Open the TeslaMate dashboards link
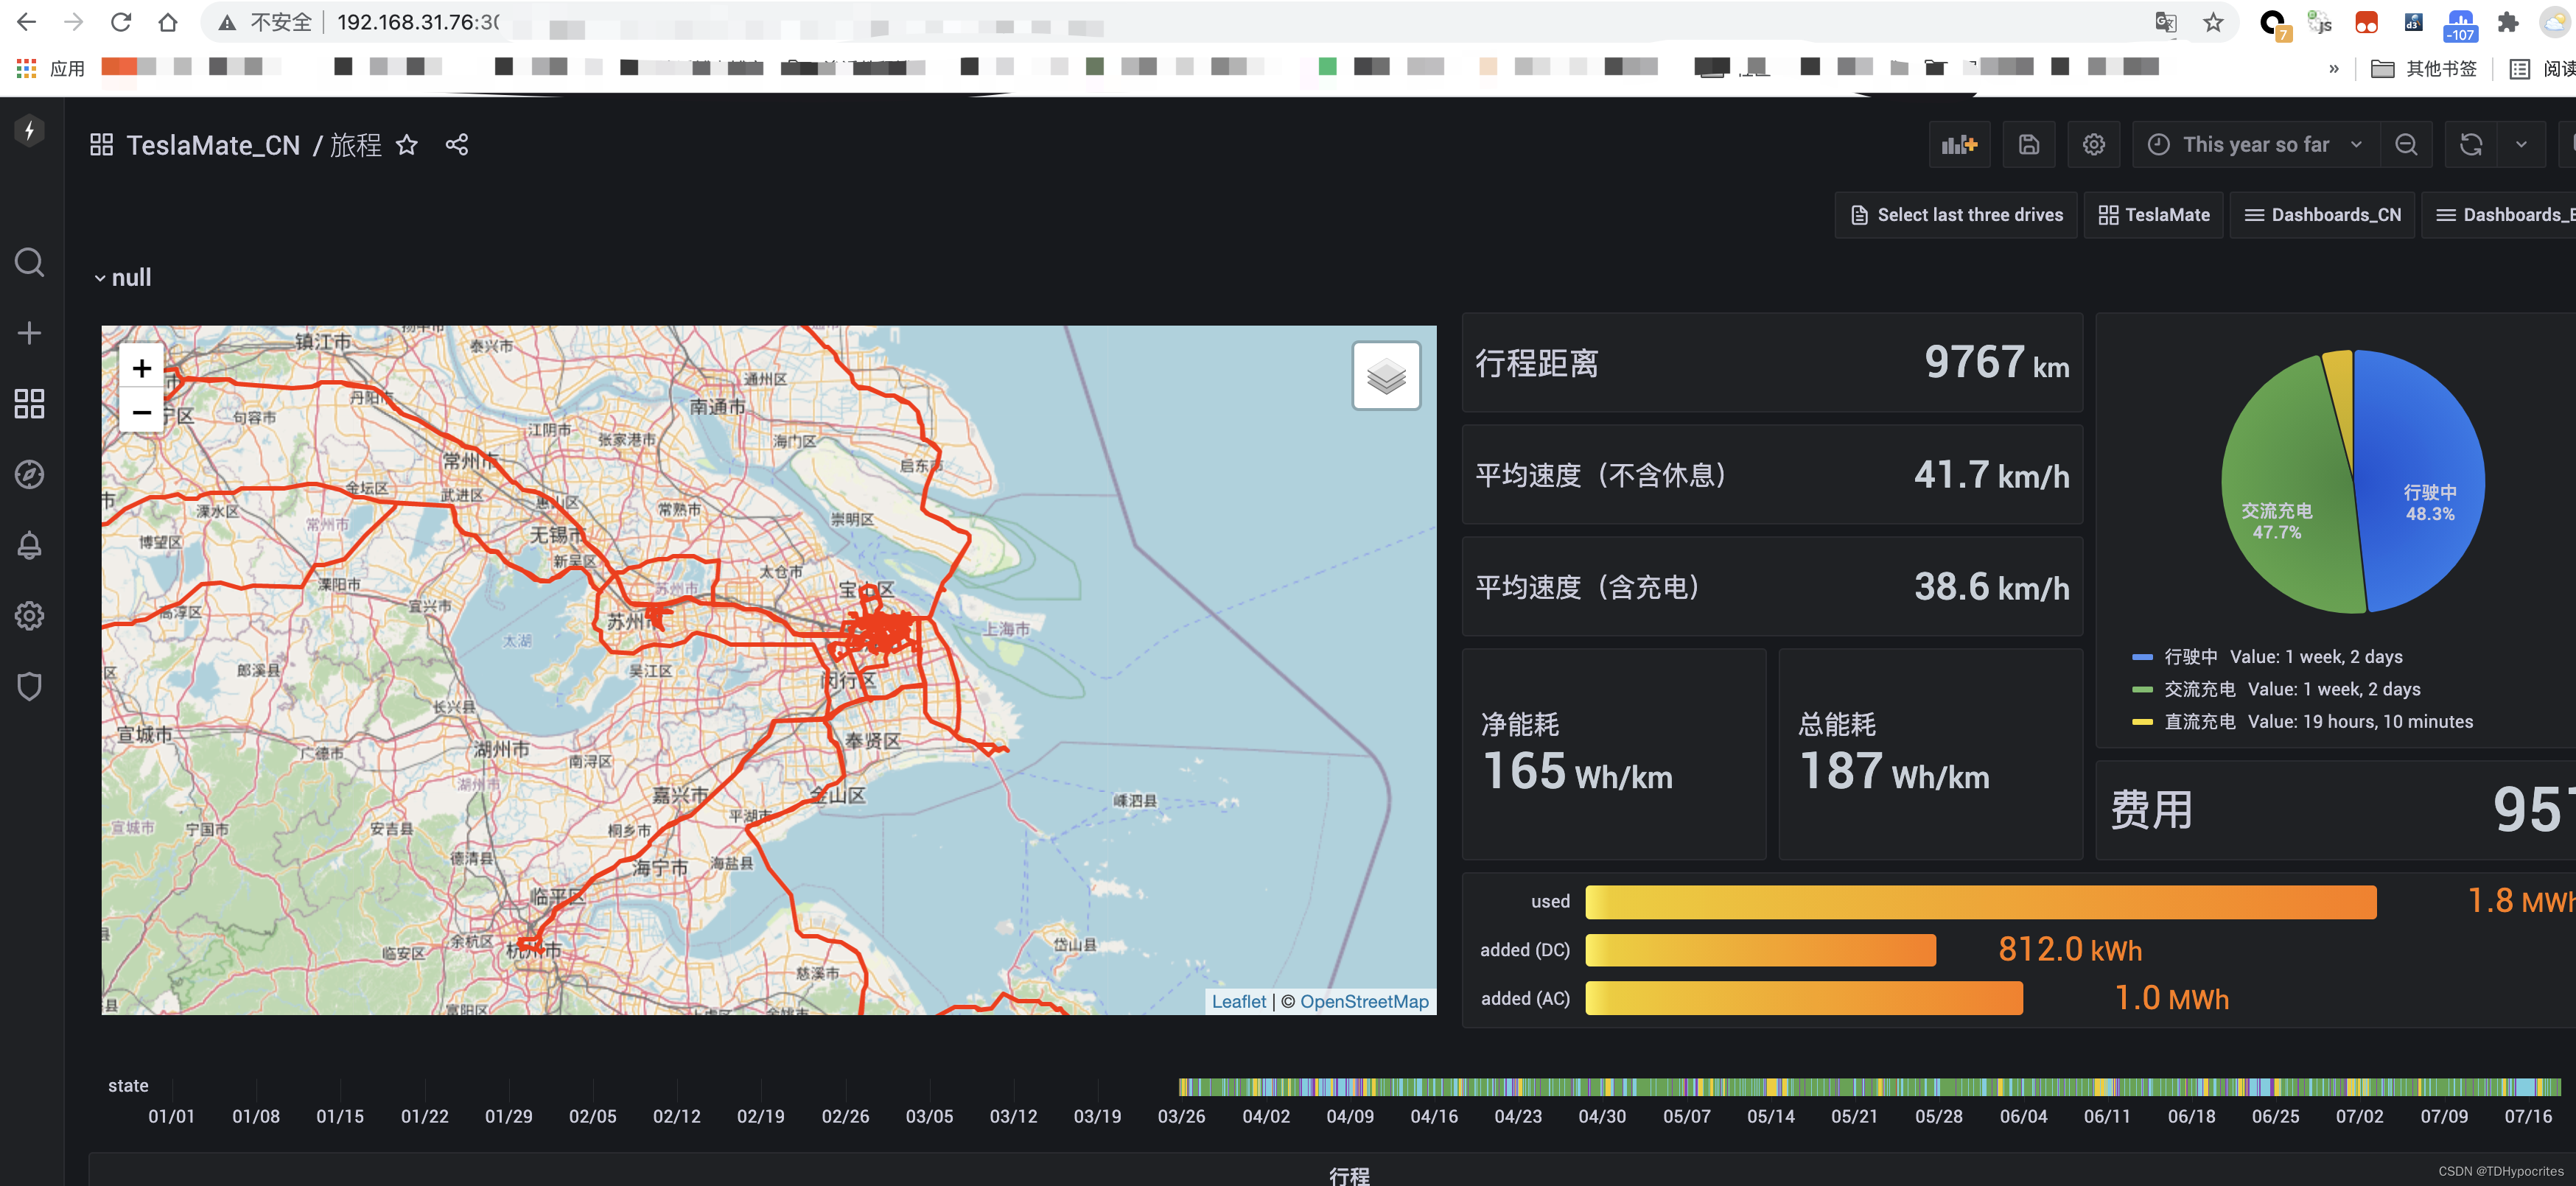Image resolution: width=2576 pixels, height=1186 pixels. click(2153, 215)
